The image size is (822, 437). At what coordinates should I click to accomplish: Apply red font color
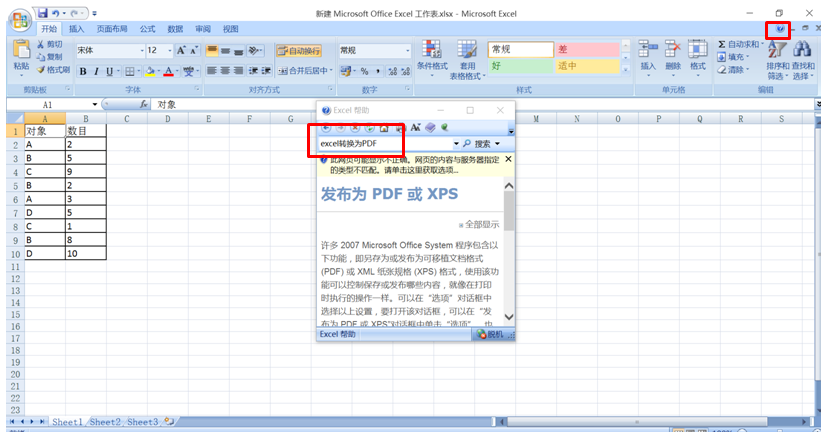coord(168,71)
